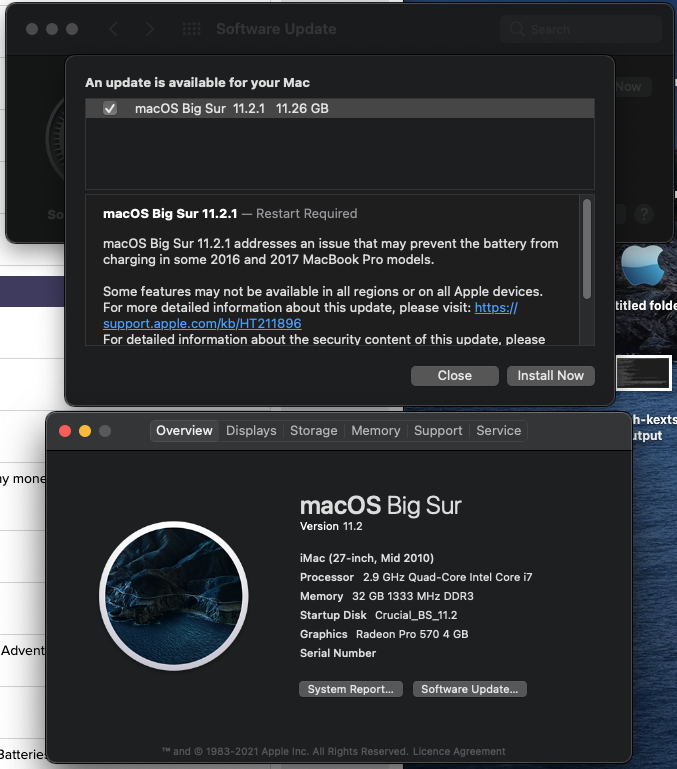Switch to the Displays tab
Image resolution: width=677 pixels, height=769 pixels.
(x=251, y=431)
